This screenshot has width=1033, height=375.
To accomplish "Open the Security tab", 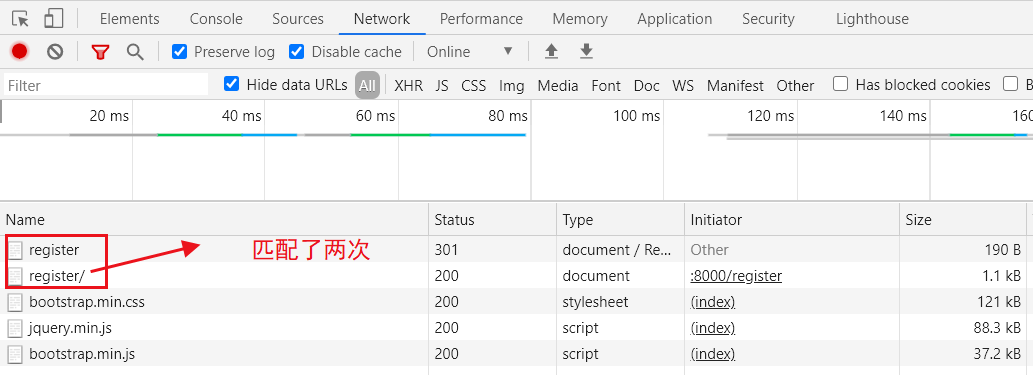I will (x=768, y=19).
